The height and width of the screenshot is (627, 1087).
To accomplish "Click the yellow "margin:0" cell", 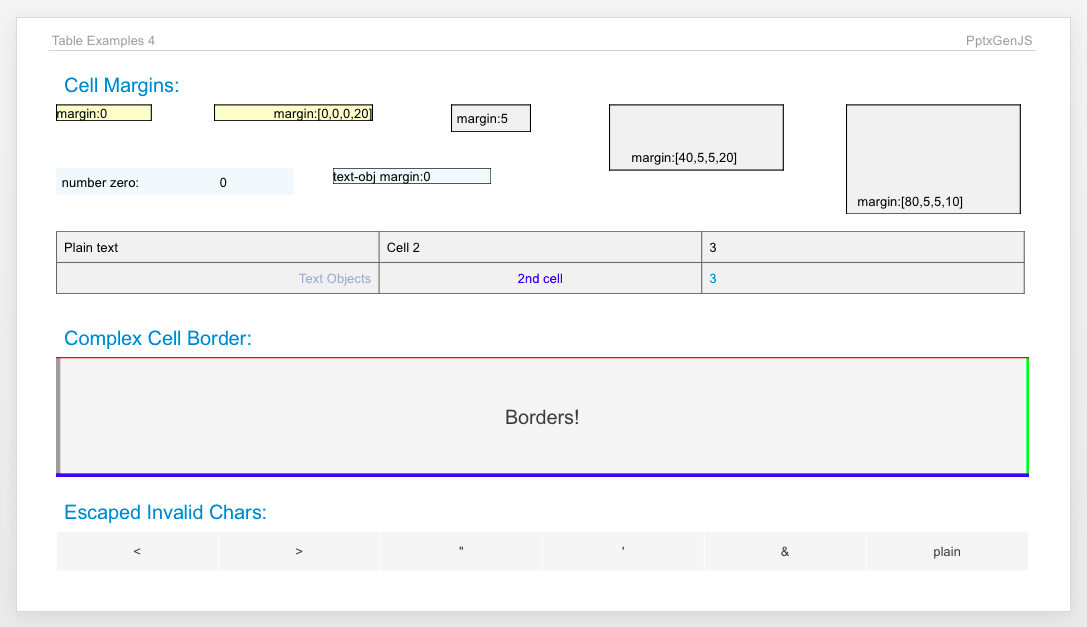I will tap(103, 112).
